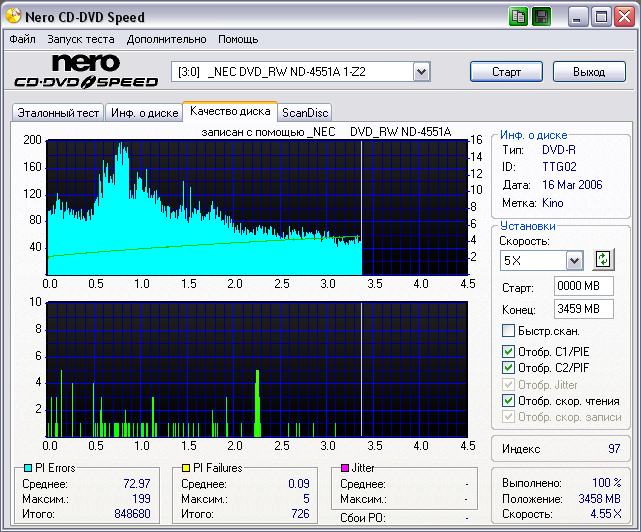641x532 pixels.
Task: Open the Запуск теста menu
Action: pyautogui.click(x=80, y=39)
